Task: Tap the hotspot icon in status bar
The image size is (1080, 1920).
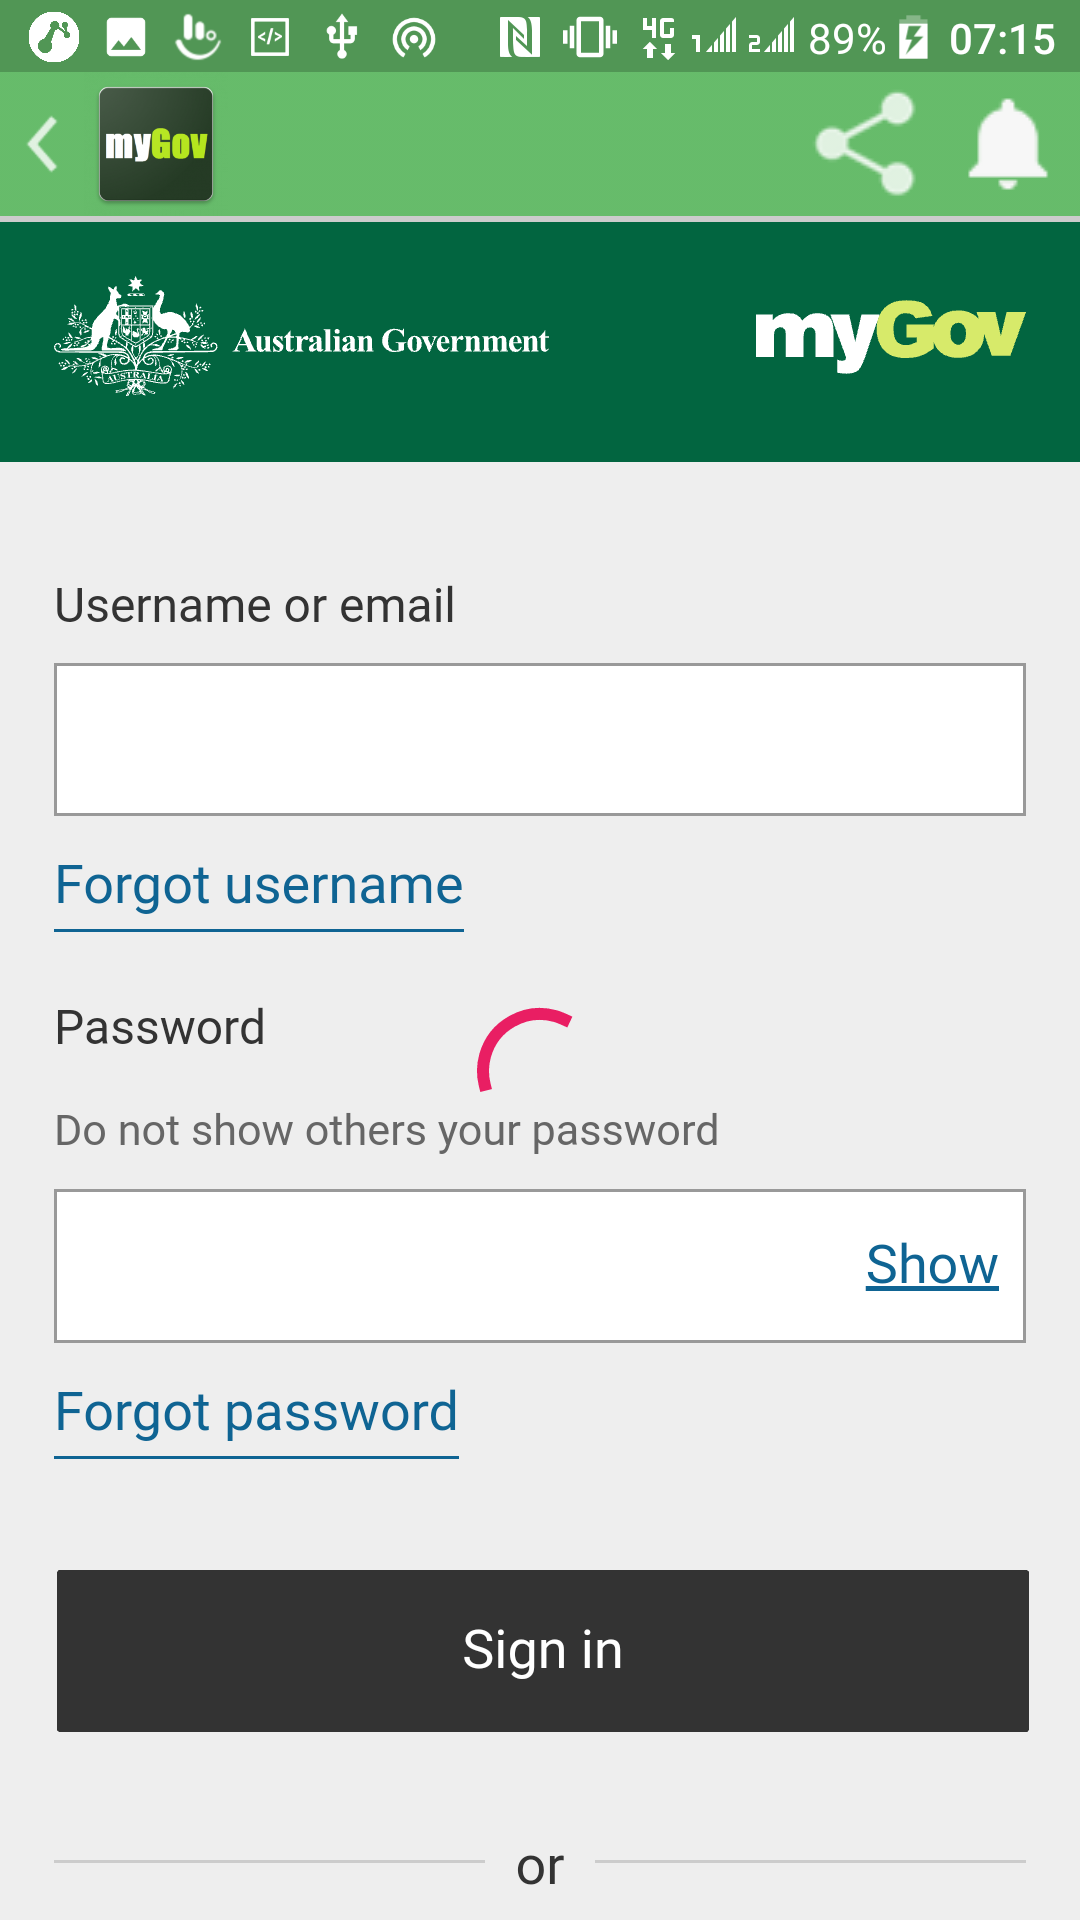Action: tap(413, 38)
